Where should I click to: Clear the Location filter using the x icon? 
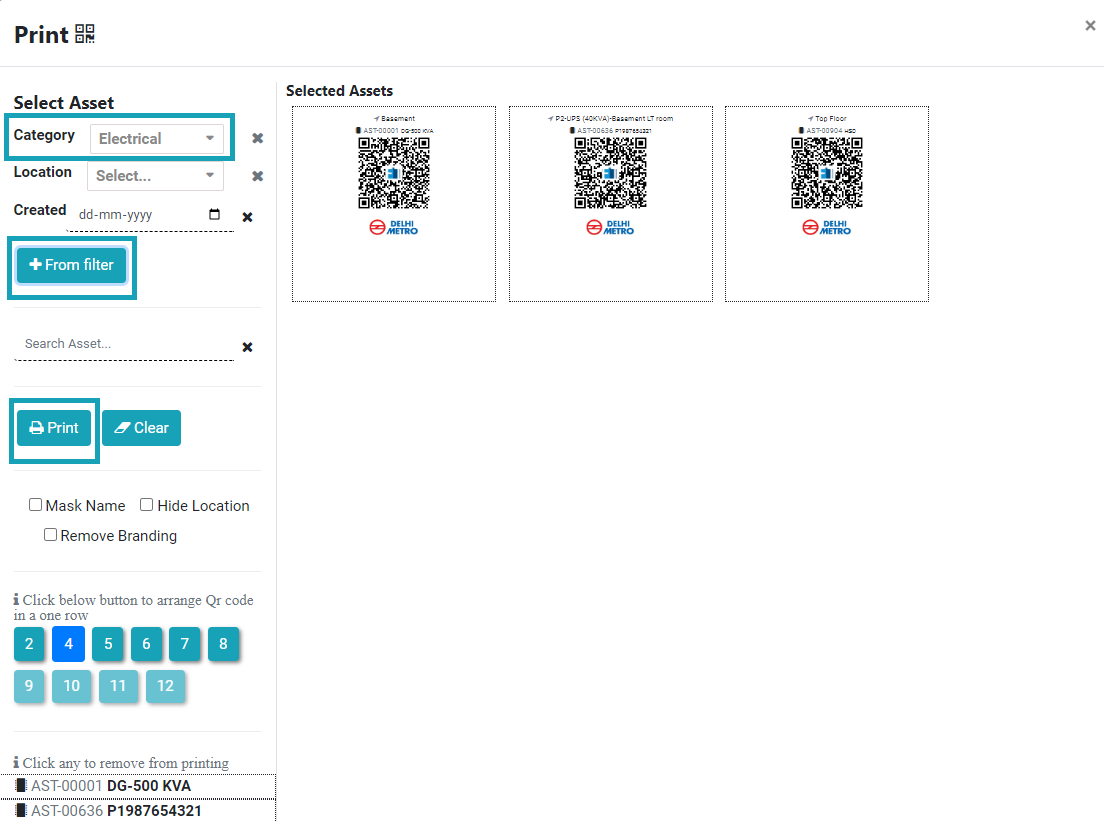pyautogui.click(x=257, y=176)
